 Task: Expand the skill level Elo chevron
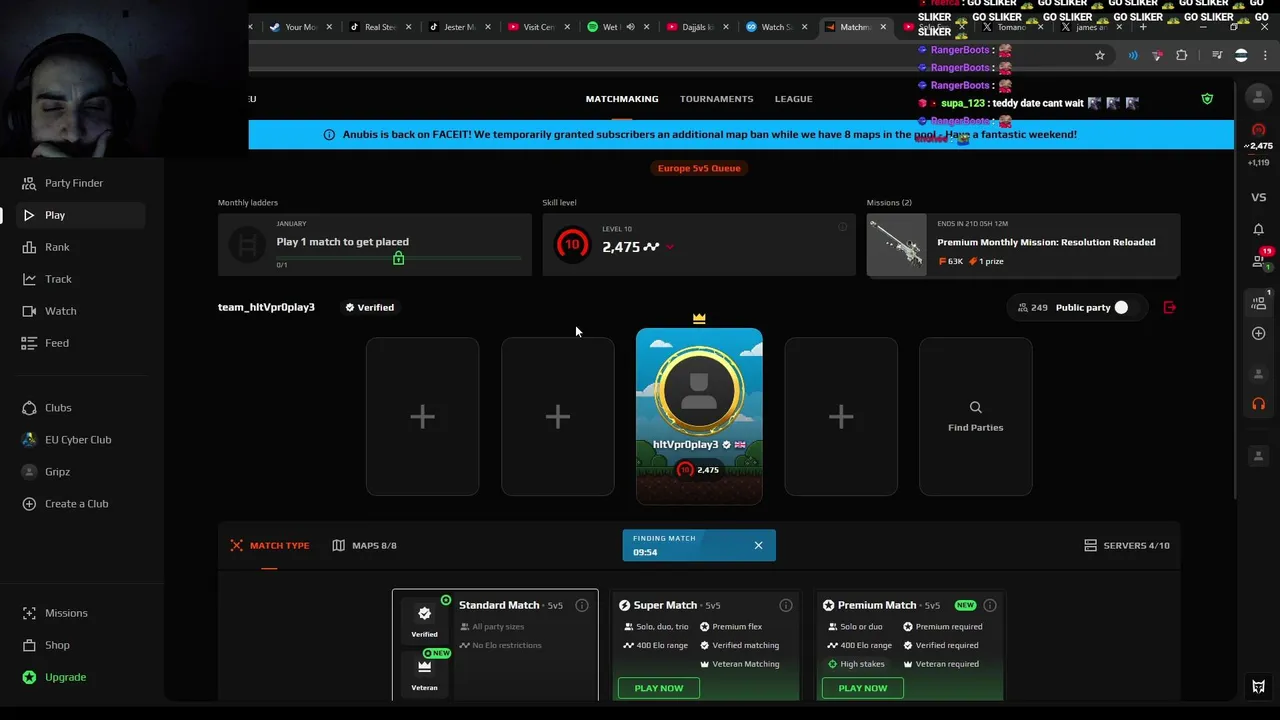[x=669, y=247]
